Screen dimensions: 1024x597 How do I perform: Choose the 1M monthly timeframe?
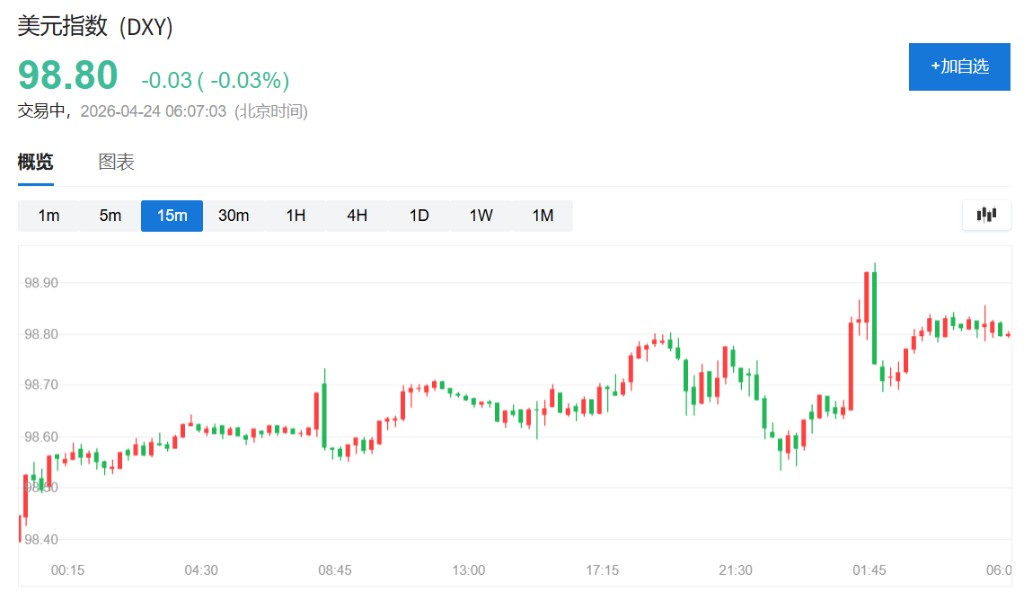click(x=542, y=215)
